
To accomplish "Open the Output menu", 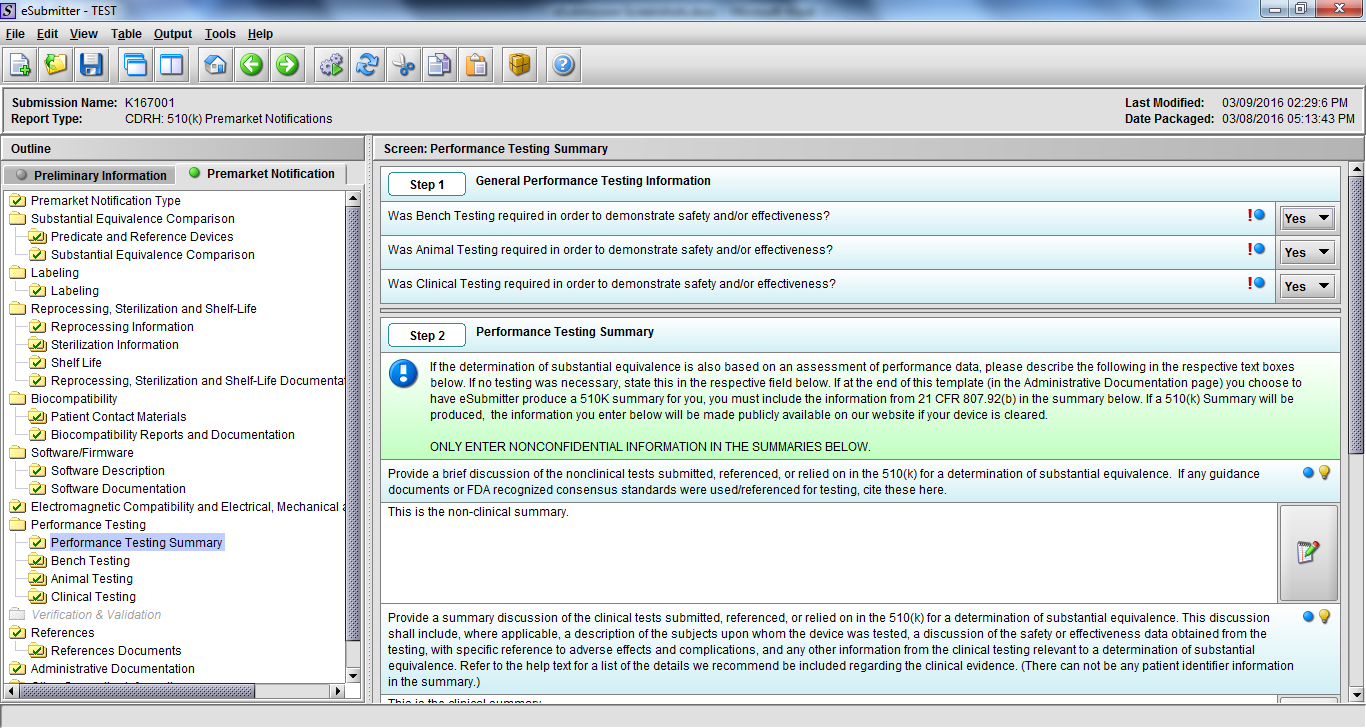I will coord(173,34).
